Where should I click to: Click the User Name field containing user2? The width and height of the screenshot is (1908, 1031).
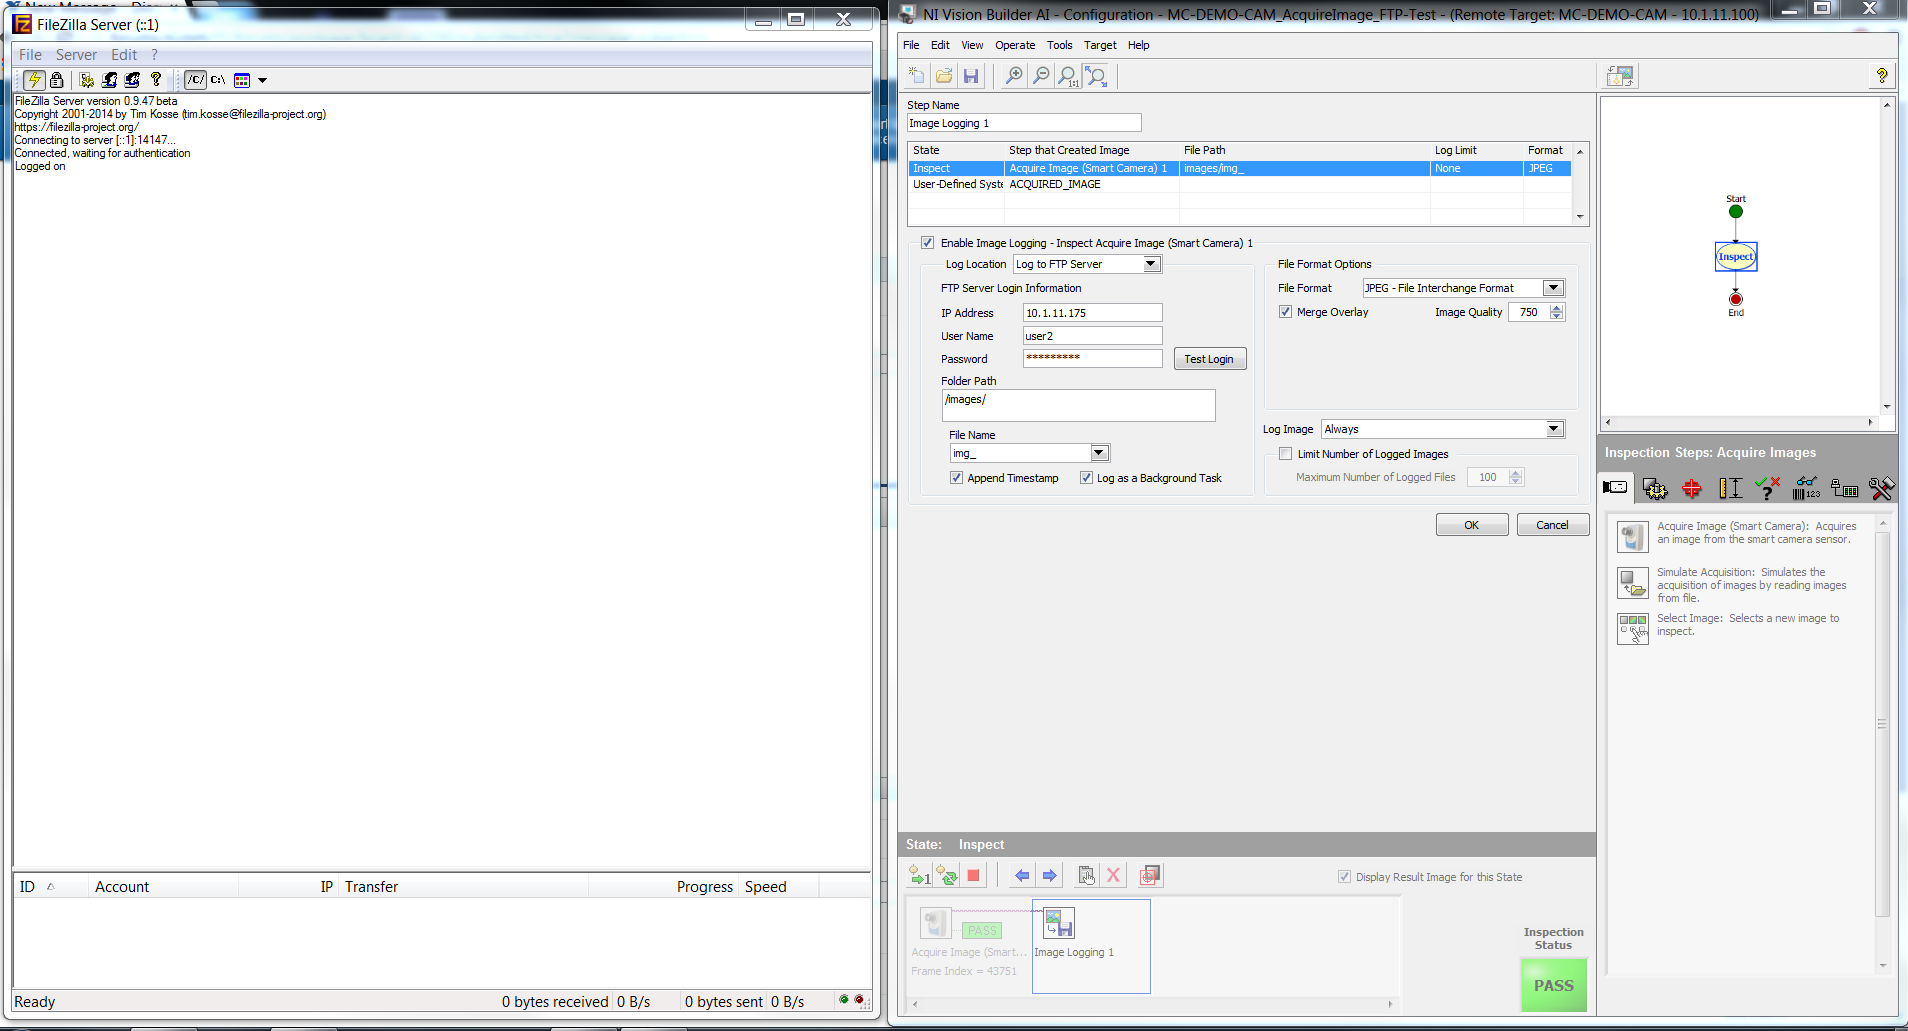pos(1092,336)
